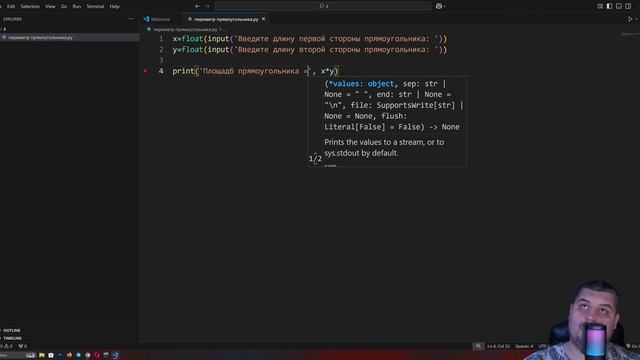Open the red Opera icon in taskbar
640x360 pixels.
tap(97, 355)
